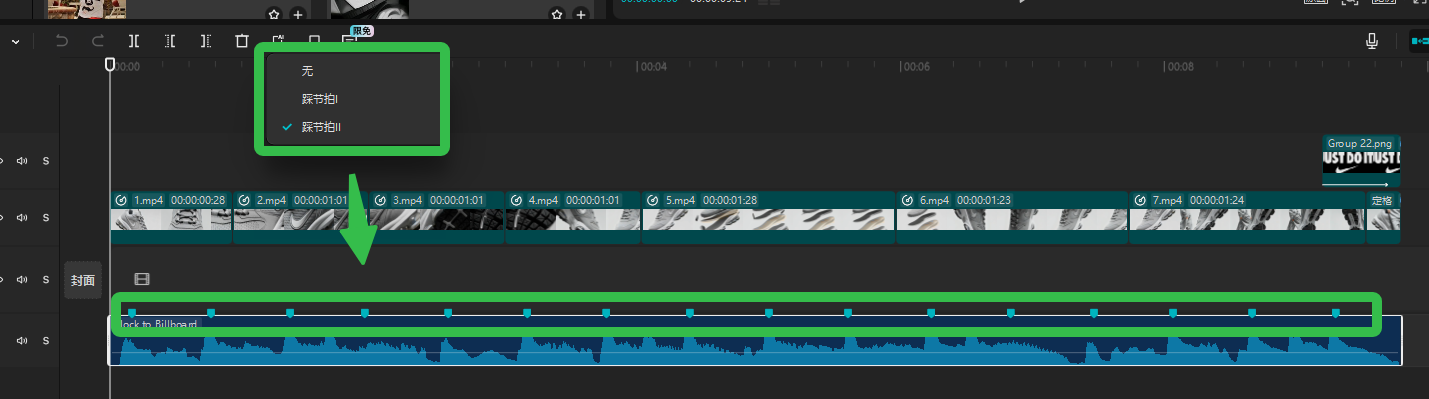The image size is (1429, 399).
Task: Click film strip icon beside 封面 button
Action: [x=142, y=280]
